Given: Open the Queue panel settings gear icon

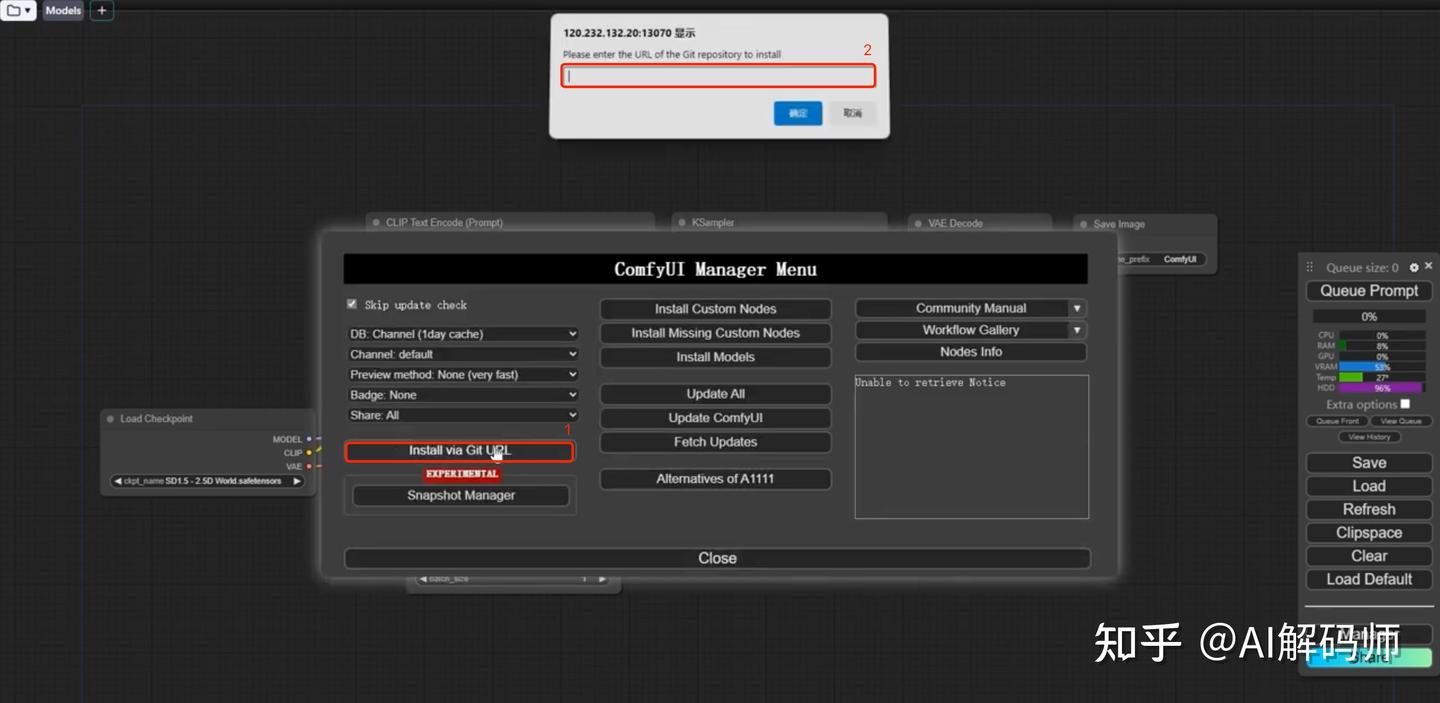Looking at the screenshot, I should [x=1414, y=267].
